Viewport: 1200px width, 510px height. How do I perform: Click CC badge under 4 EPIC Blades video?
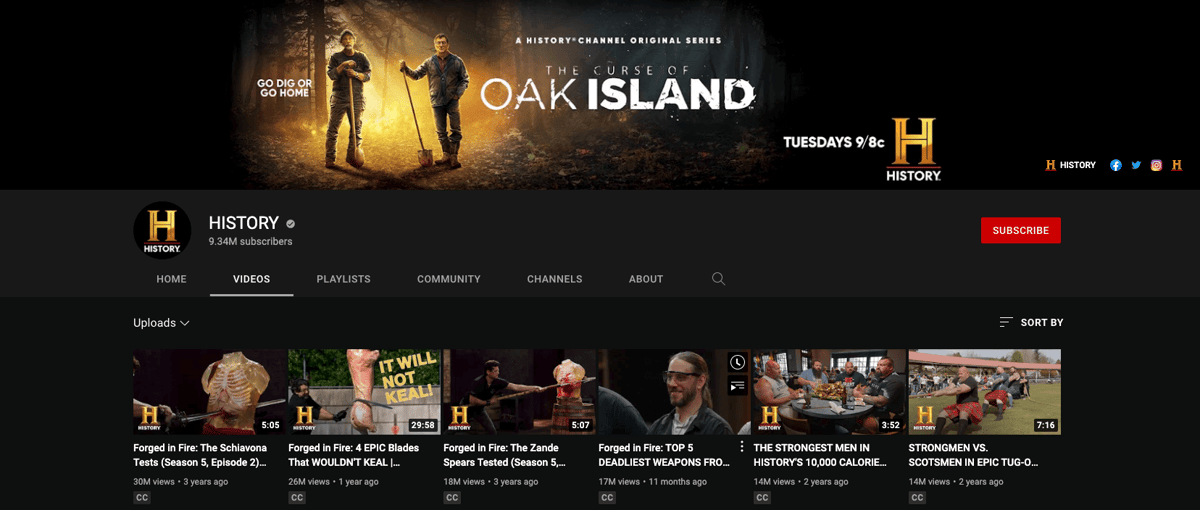pos(297,497)
